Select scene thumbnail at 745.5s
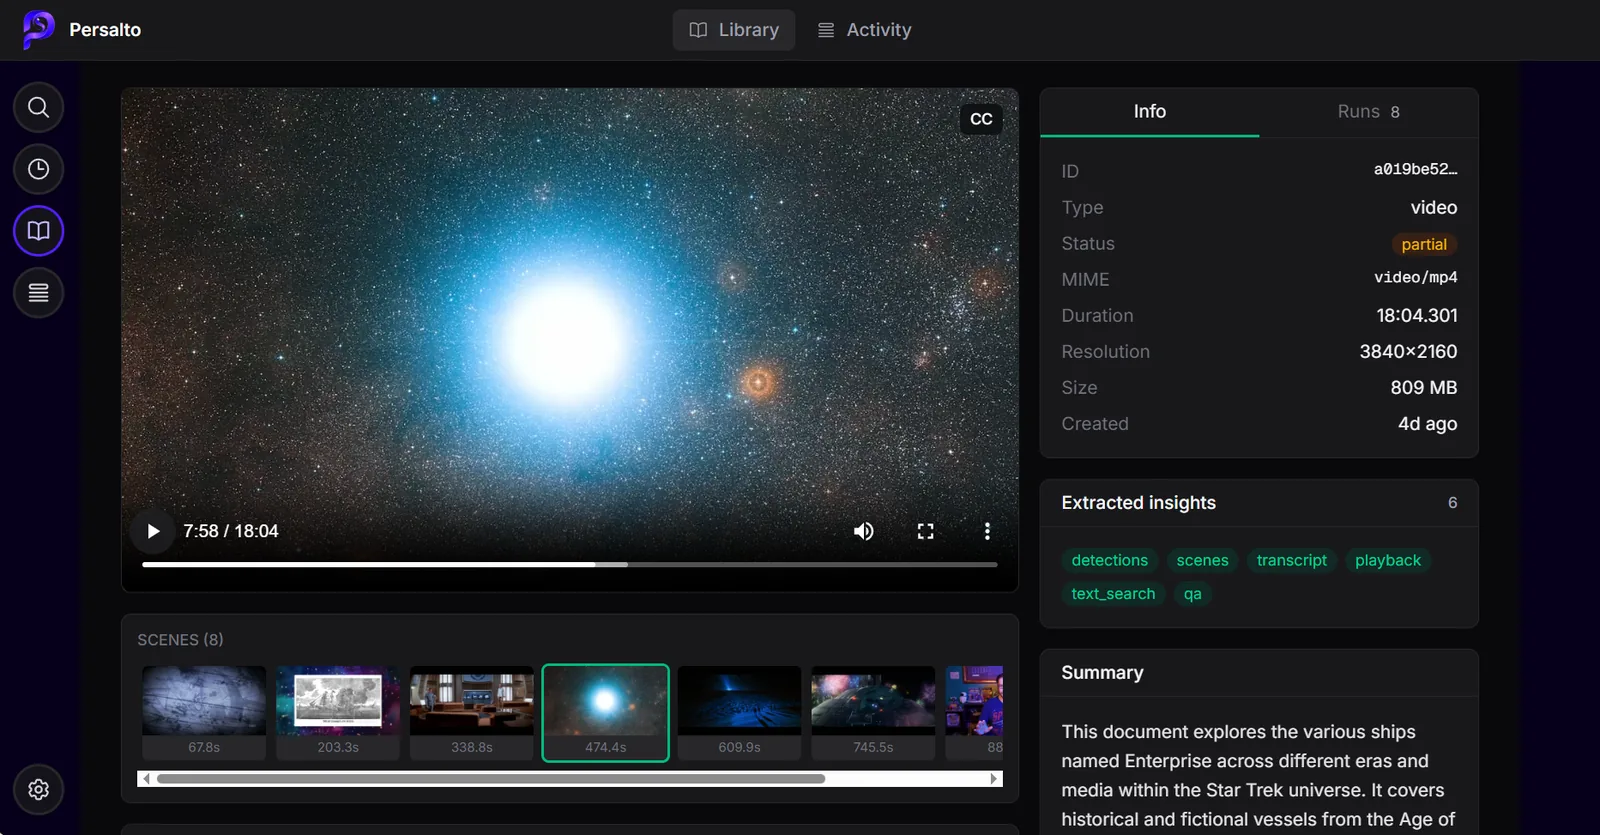 (x=874, y=713)
